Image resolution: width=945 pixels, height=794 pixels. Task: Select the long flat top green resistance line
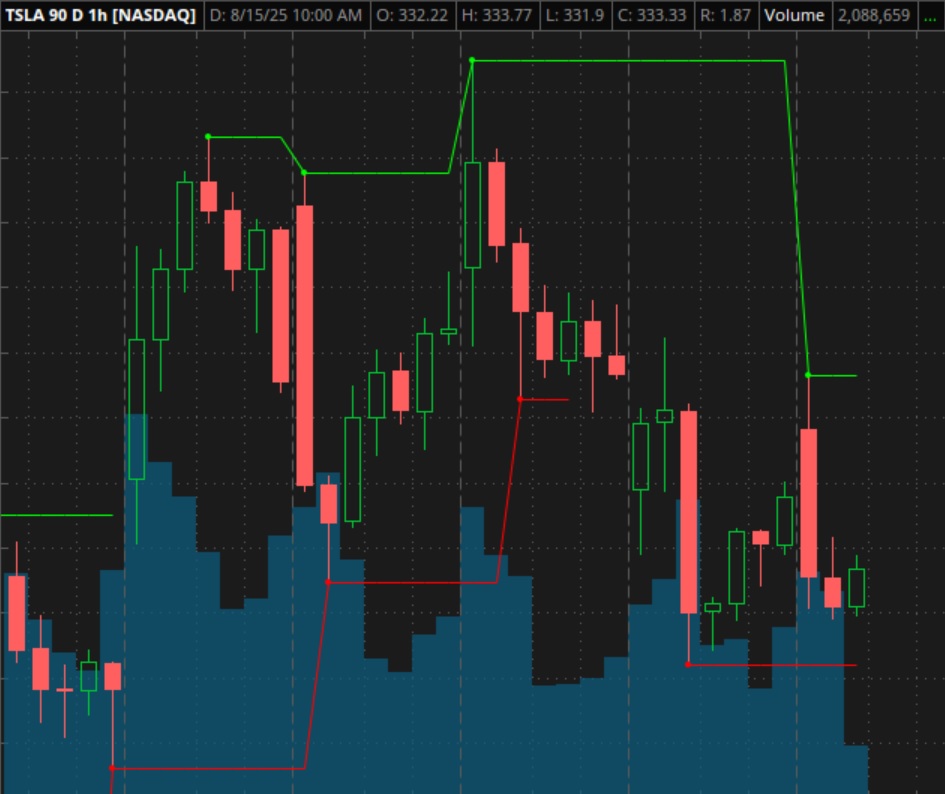[628, 61]
